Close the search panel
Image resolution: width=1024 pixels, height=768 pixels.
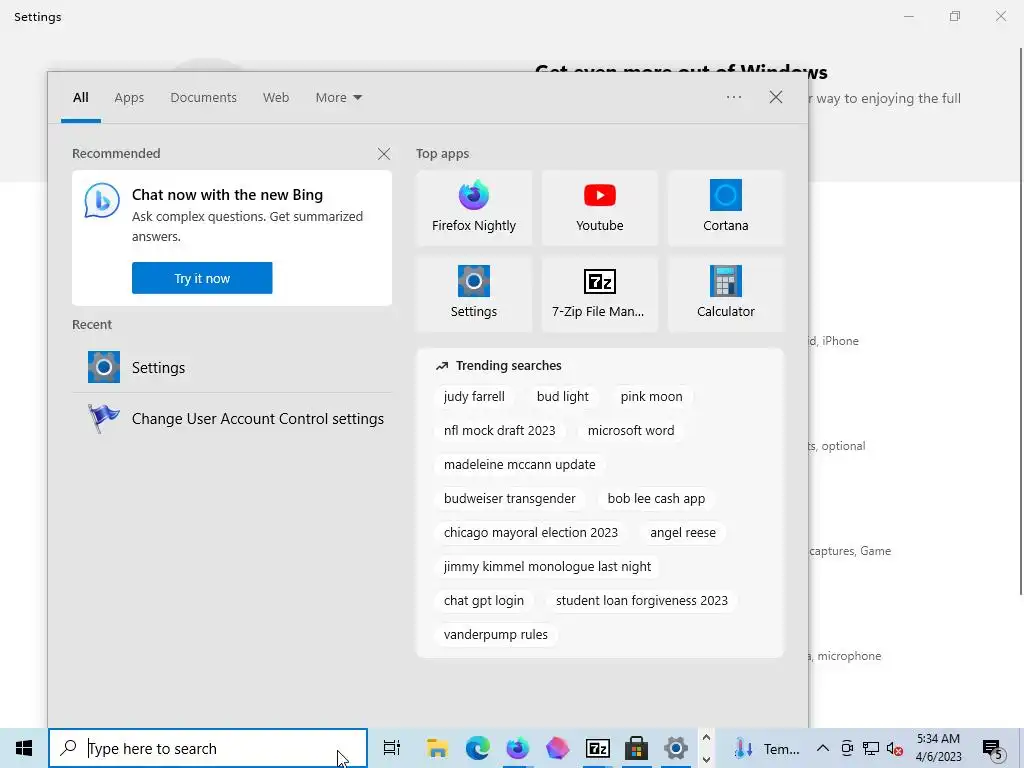[776, 97]
